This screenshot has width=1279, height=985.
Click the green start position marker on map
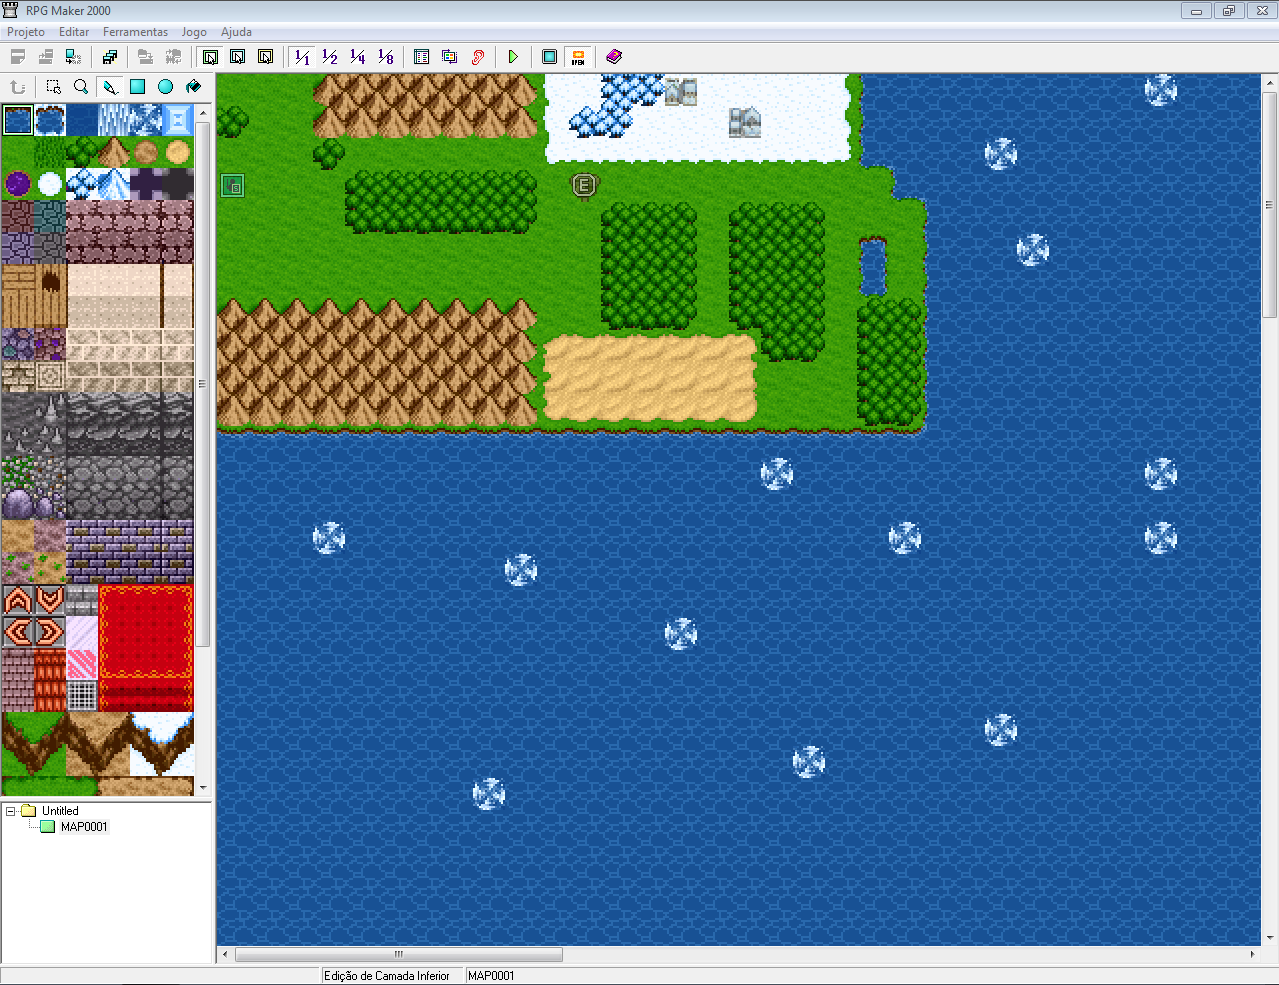click(232, 185)
